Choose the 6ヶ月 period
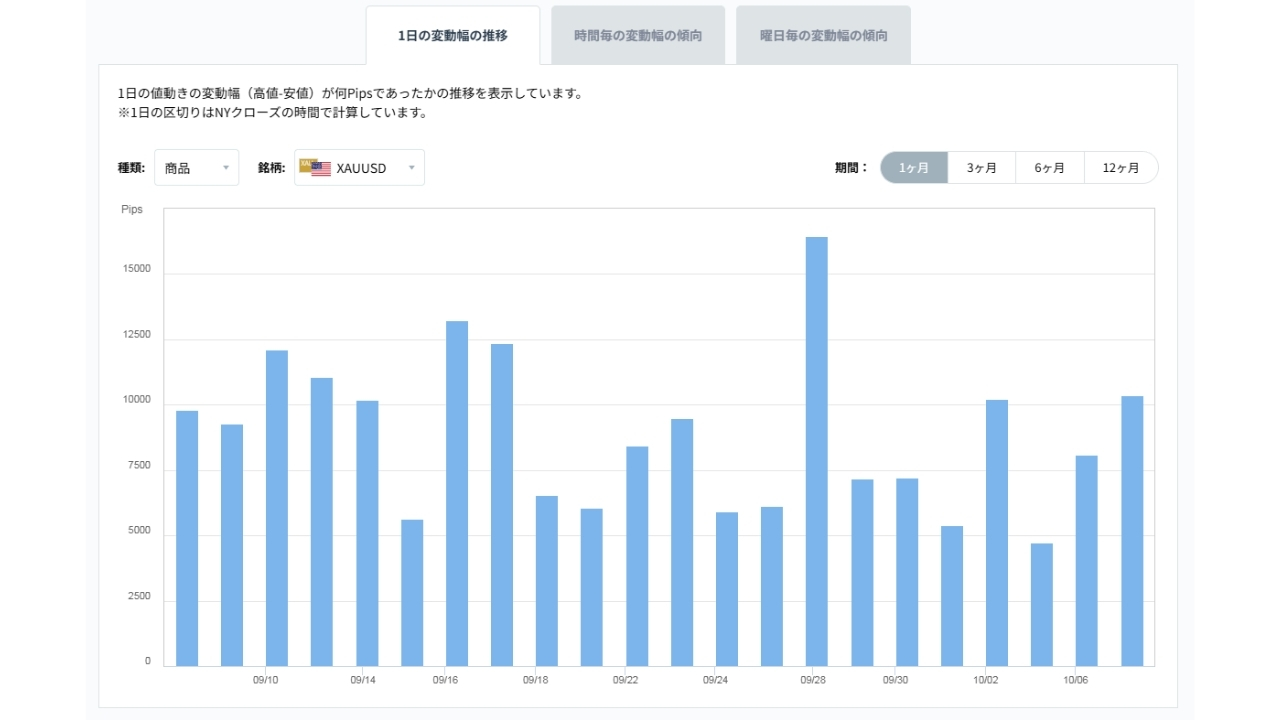This screenshot has height=720, width=1280. (x=1050, y=168)
